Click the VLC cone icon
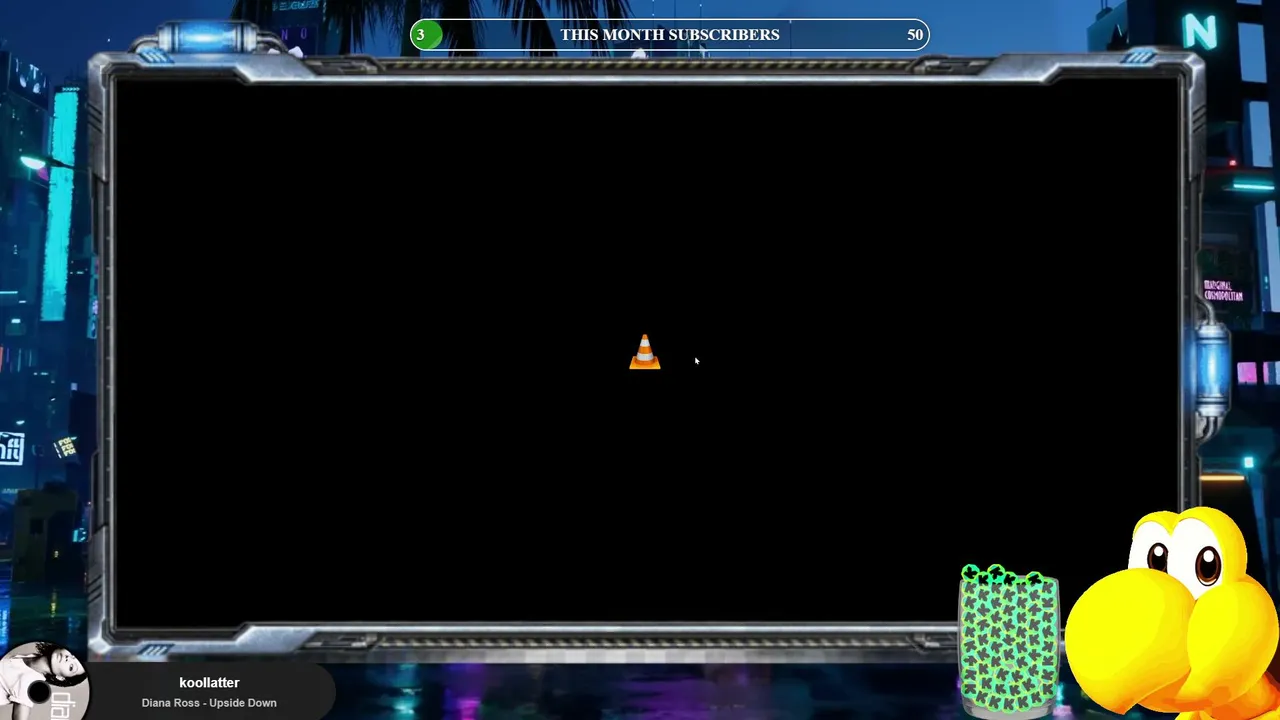The height and width of the screenshot is (720, 1280). 645,352
